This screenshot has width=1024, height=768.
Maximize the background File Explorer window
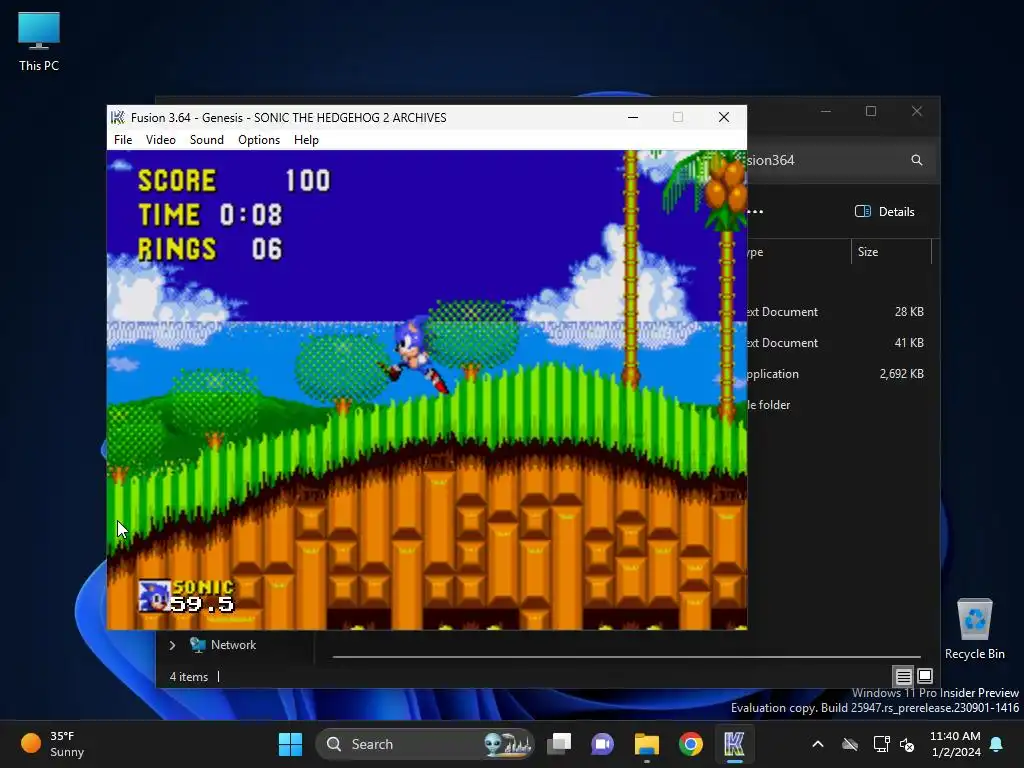[x=871, y=112]
